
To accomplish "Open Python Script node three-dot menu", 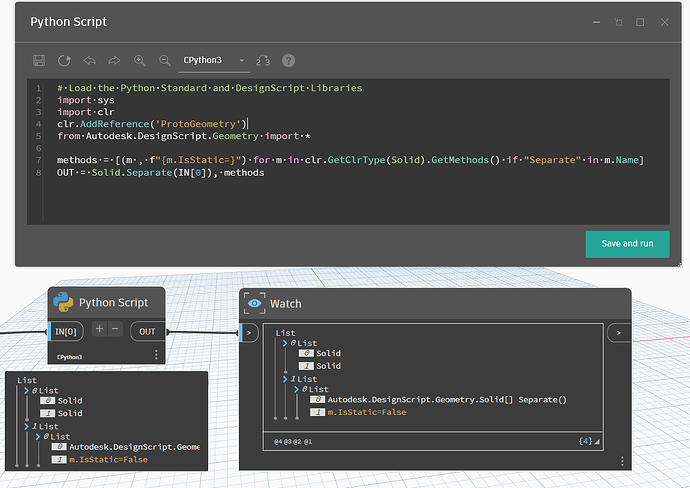I will 156,355.
